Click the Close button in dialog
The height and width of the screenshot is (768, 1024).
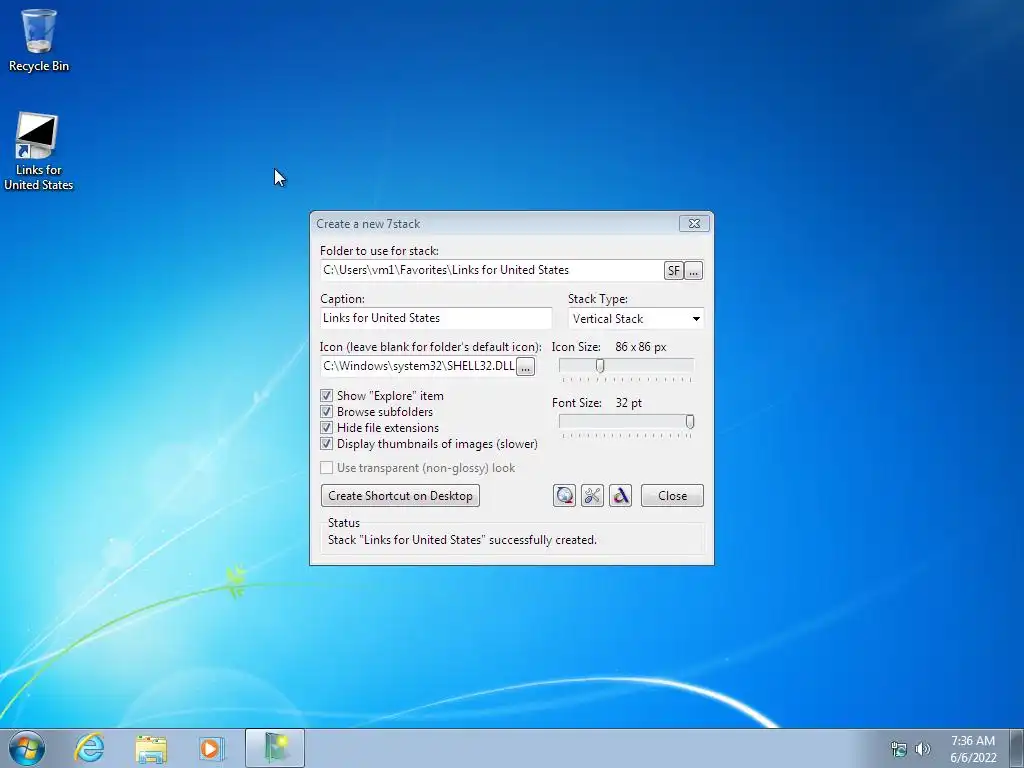672,496
